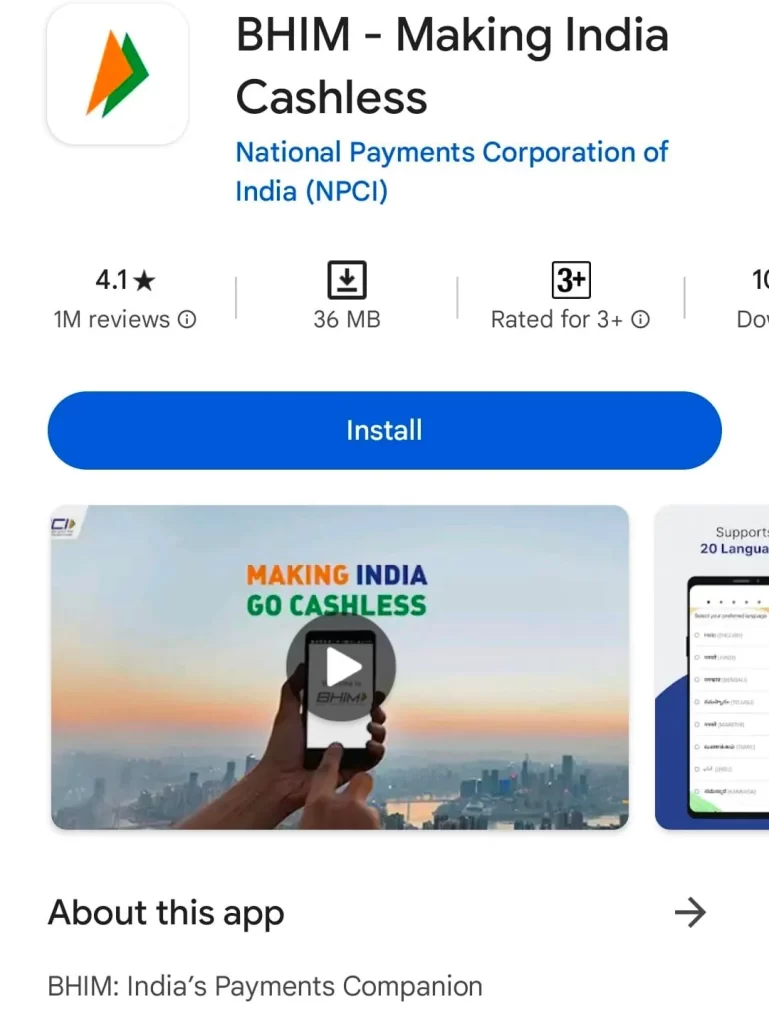Install the BHIM app
The height and width of the screenshot is (1024, 769).
[x=384, y=430]
